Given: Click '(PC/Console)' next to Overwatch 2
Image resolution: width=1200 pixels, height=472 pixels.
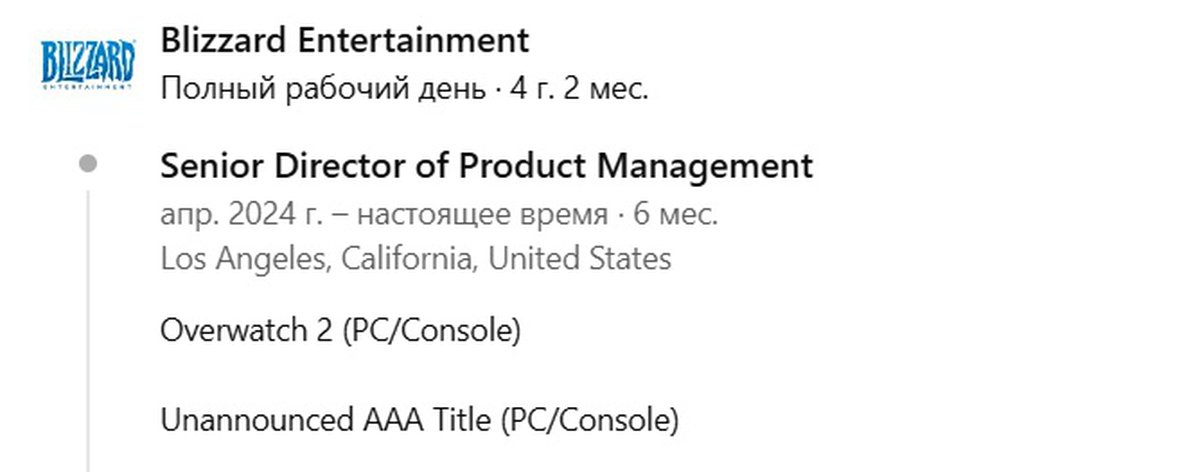Looking at the screenshot, I should coord(431,330).
